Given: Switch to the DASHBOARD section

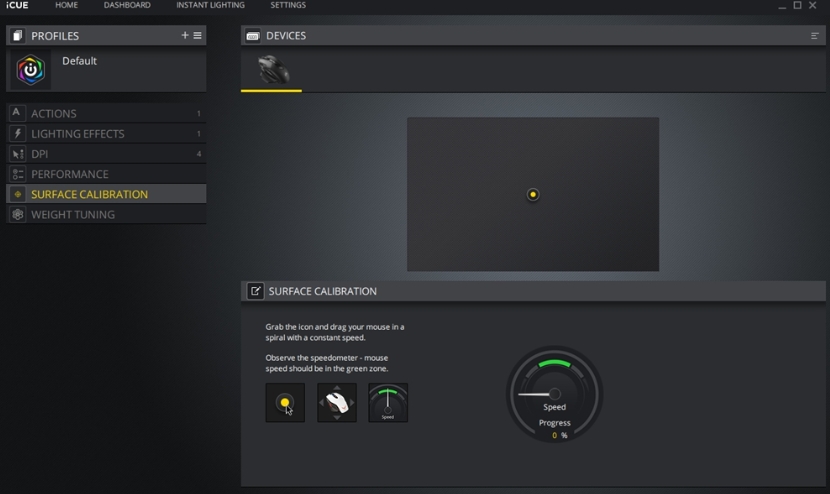Looking at the screenshot, I should [127, 5].
